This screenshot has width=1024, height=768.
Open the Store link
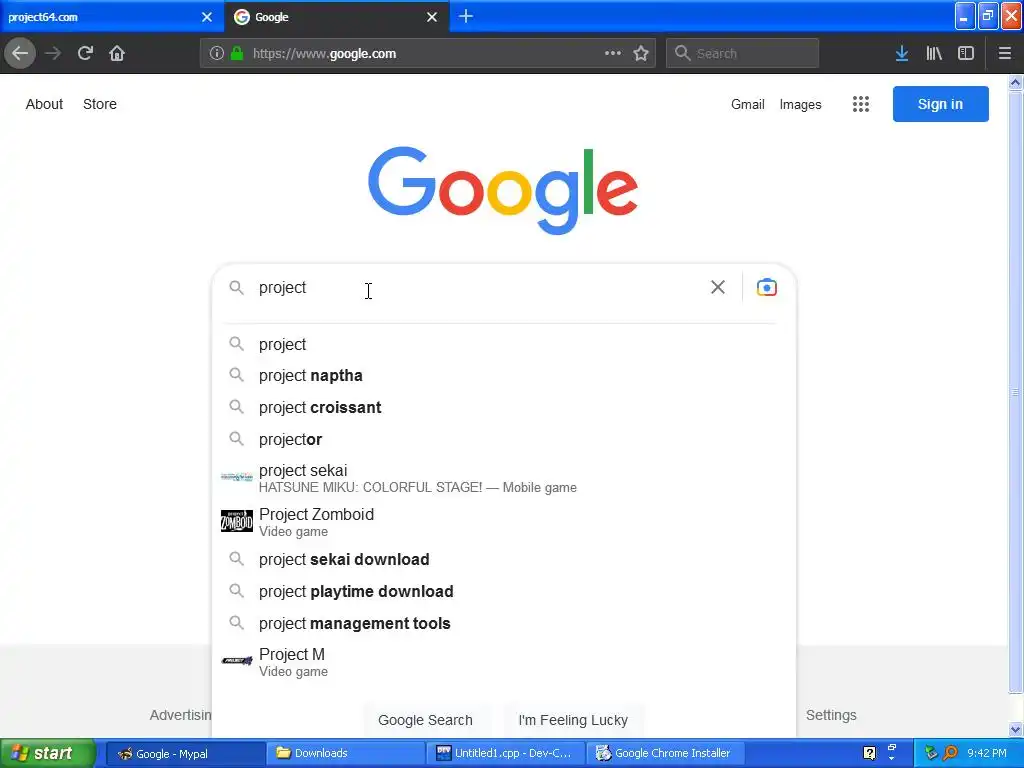100,104
